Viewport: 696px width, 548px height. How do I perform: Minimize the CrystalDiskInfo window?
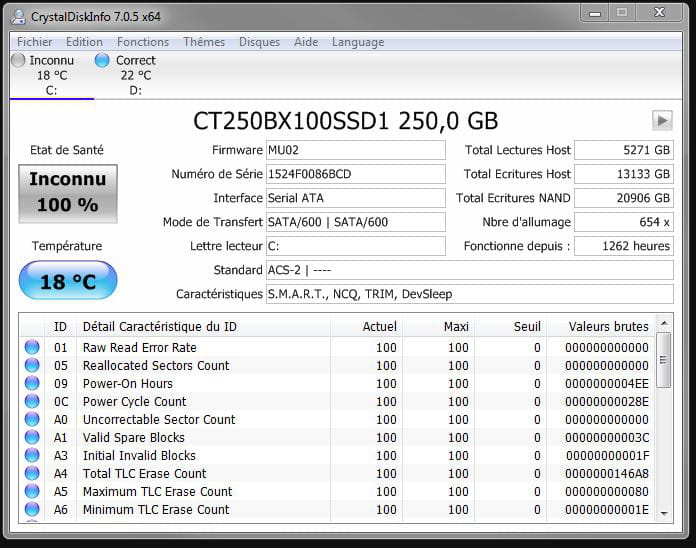[595, 13]
